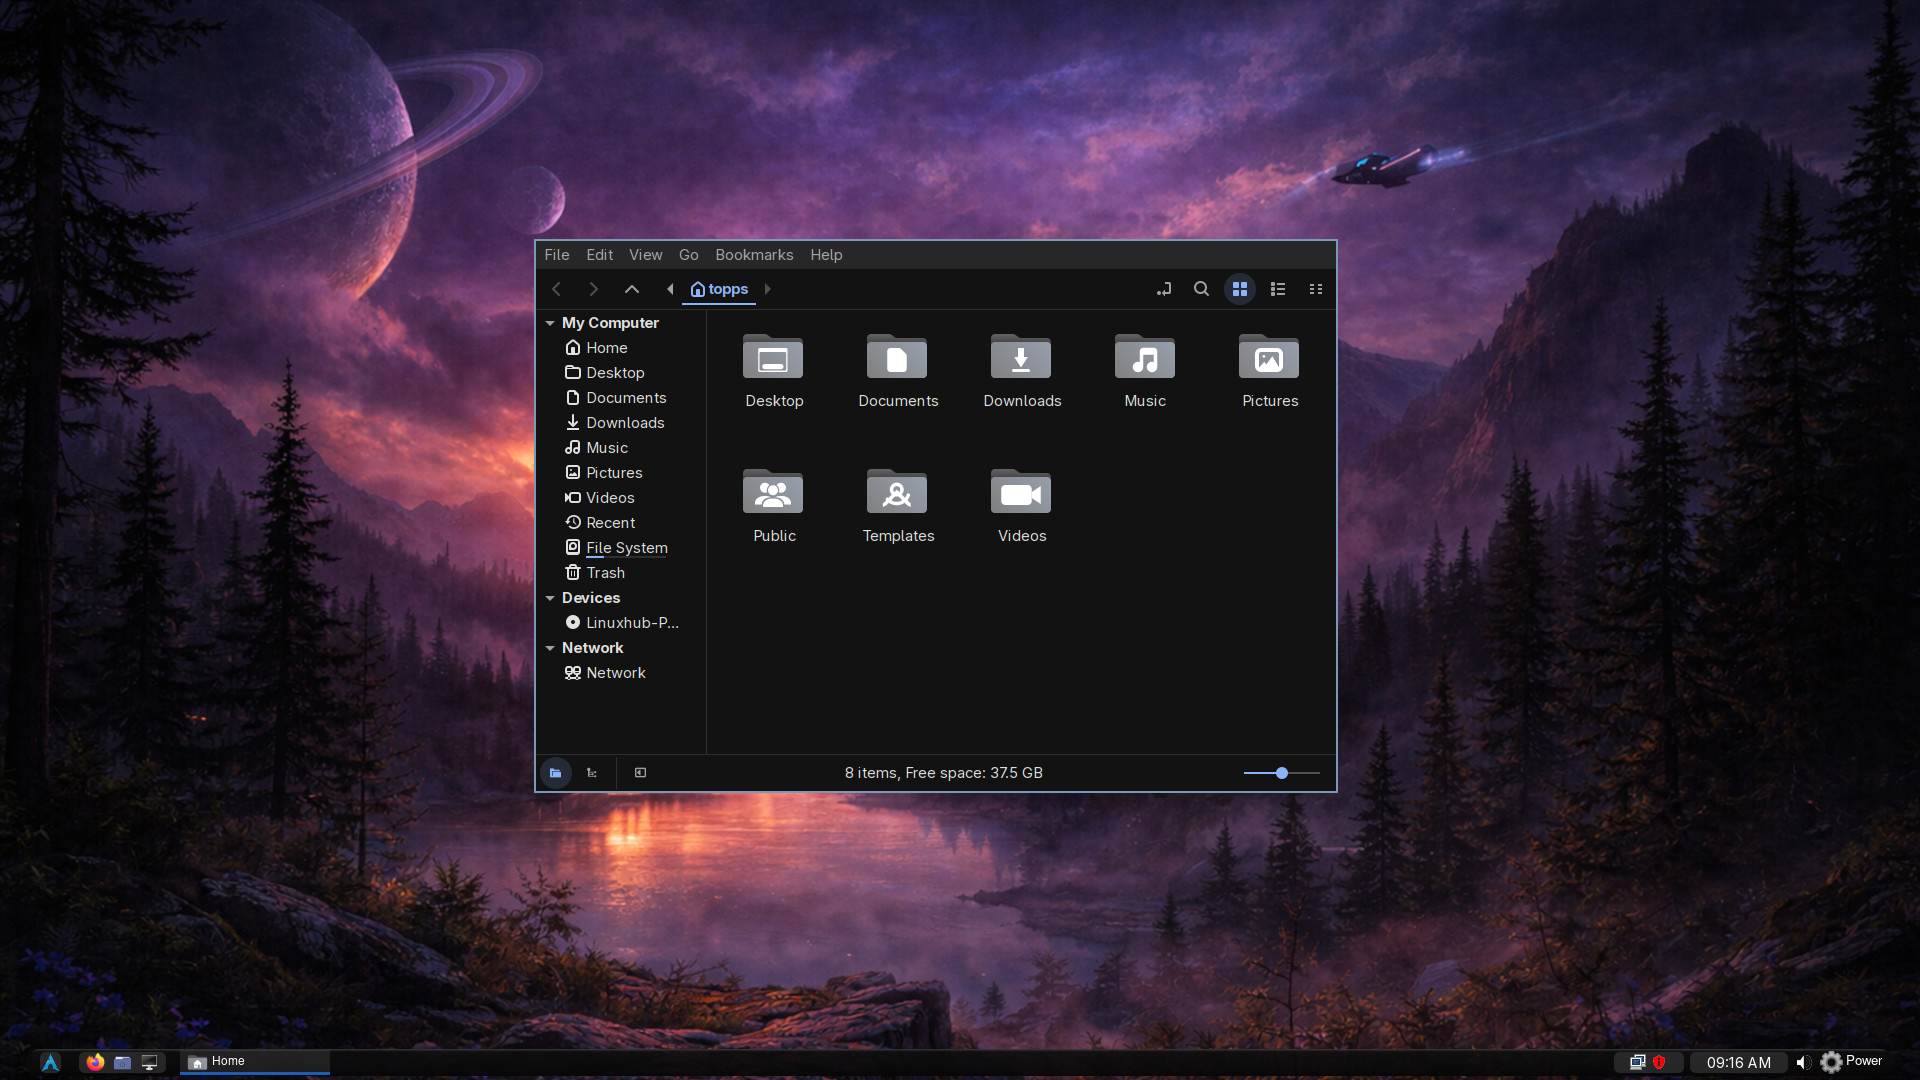Click the topps path button

(x=719, y=289)
